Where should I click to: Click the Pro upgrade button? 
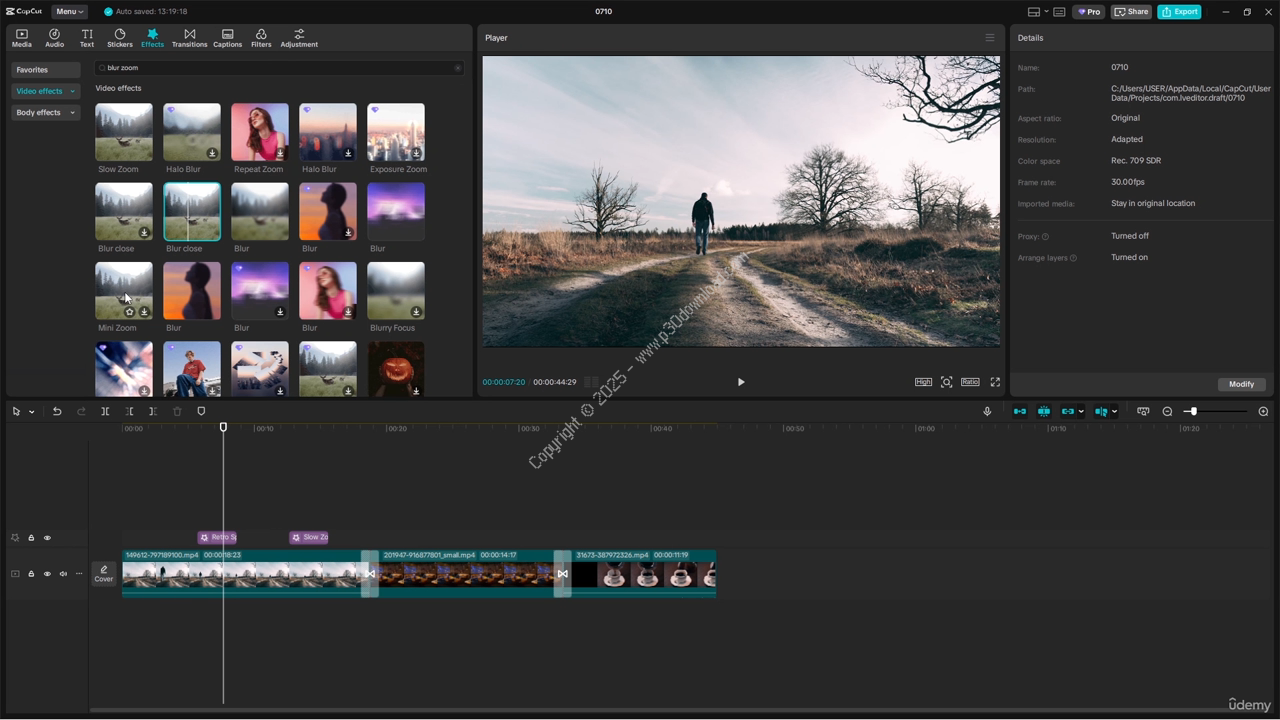(1088, 12)
